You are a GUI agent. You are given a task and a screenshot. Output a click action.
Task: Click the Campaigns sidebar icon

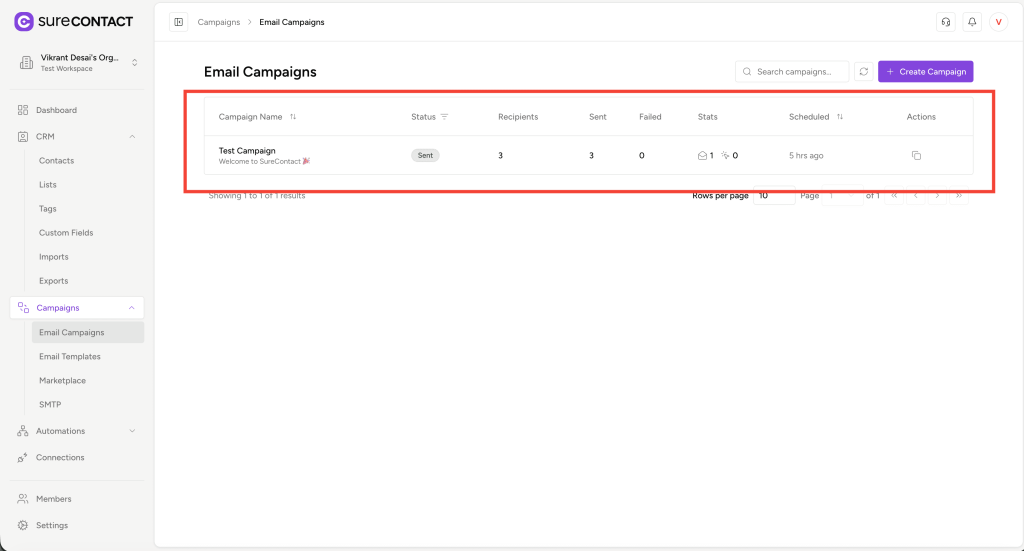click(24, 307)
